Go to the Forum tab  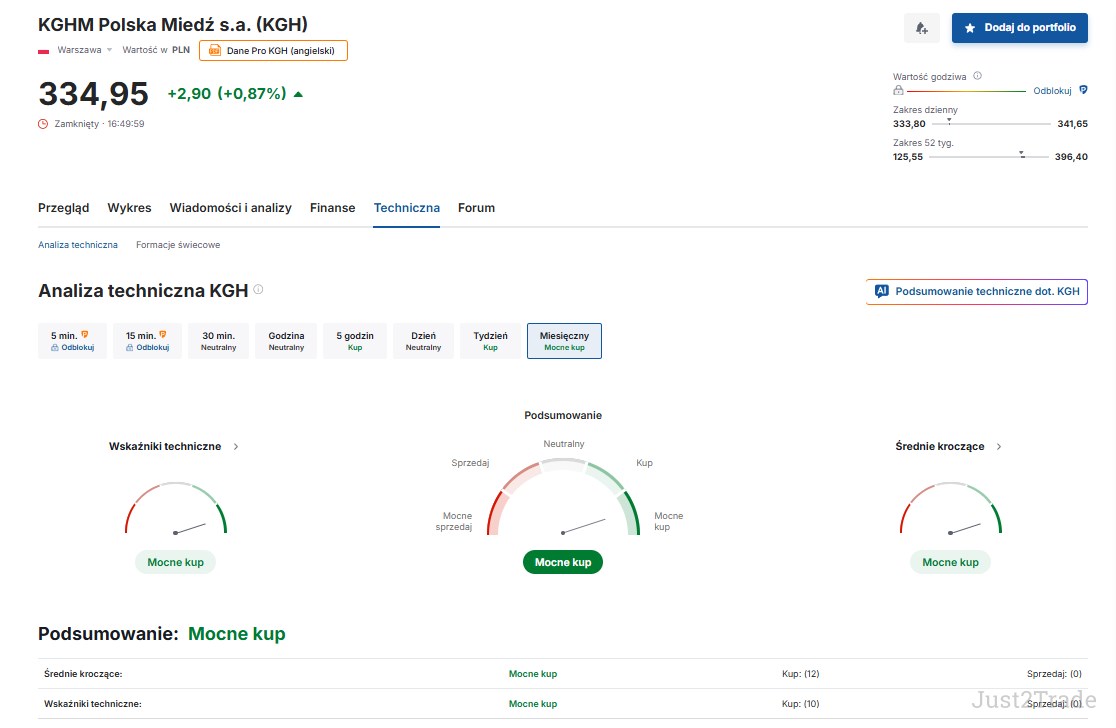(476, 208)
